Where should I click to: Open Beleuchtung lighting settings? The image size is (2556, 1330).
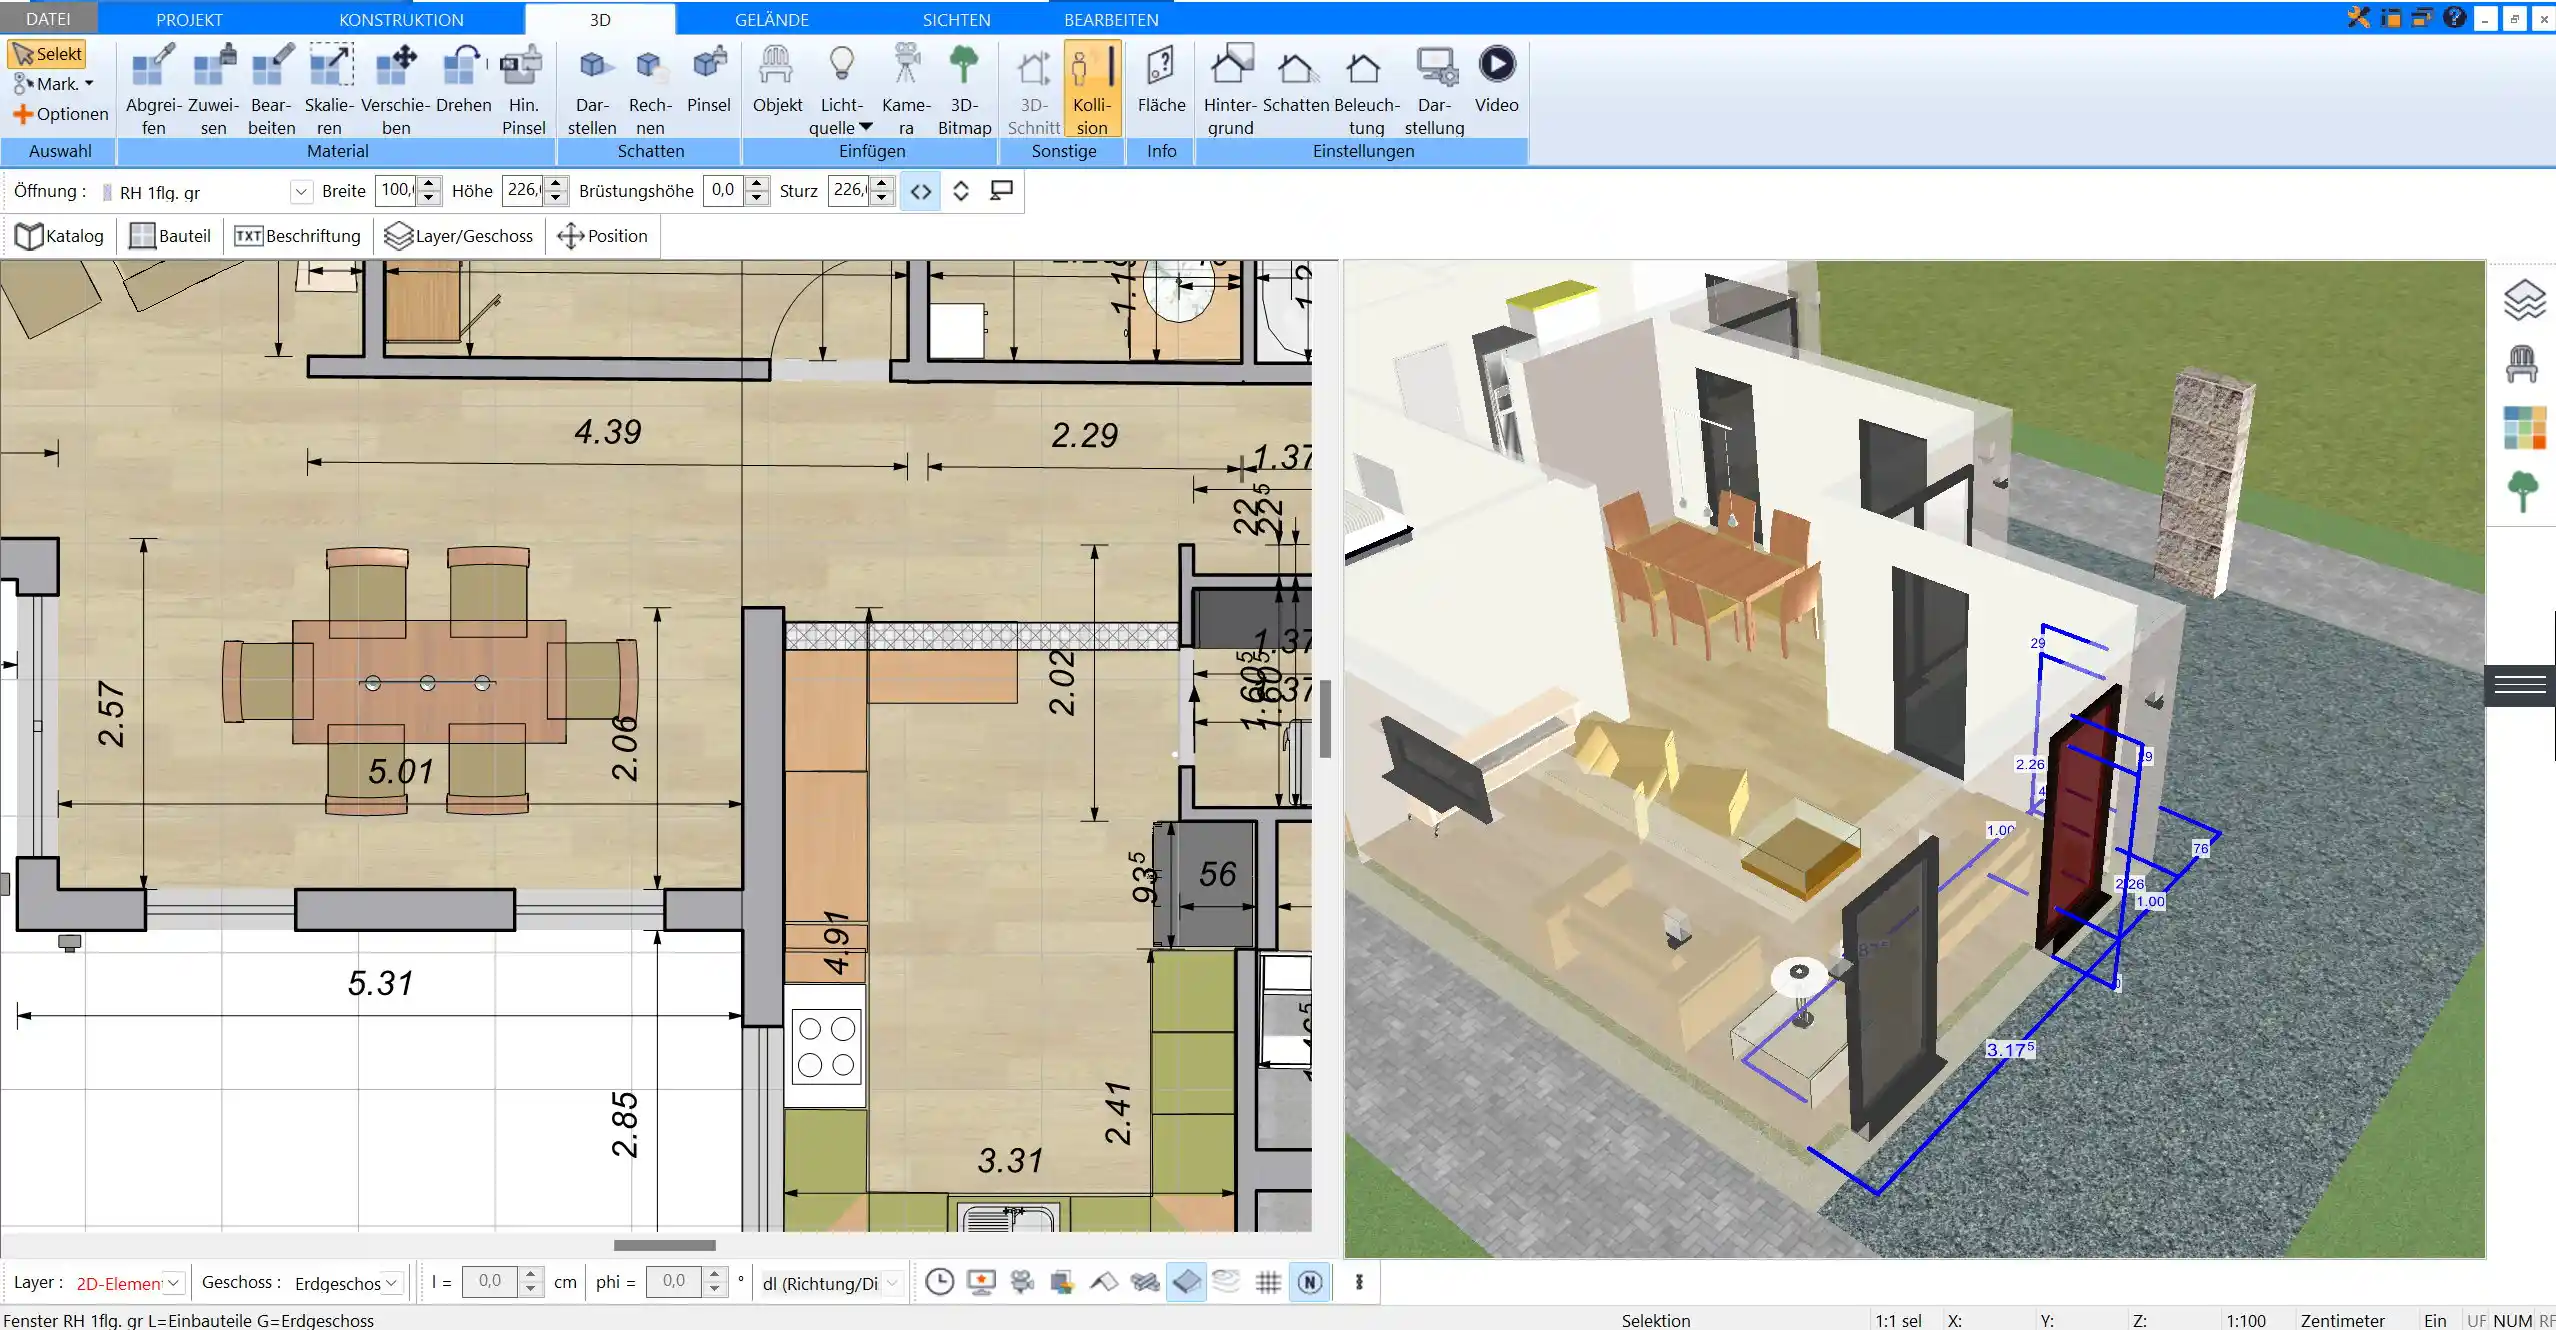[x=1366, y=90]
